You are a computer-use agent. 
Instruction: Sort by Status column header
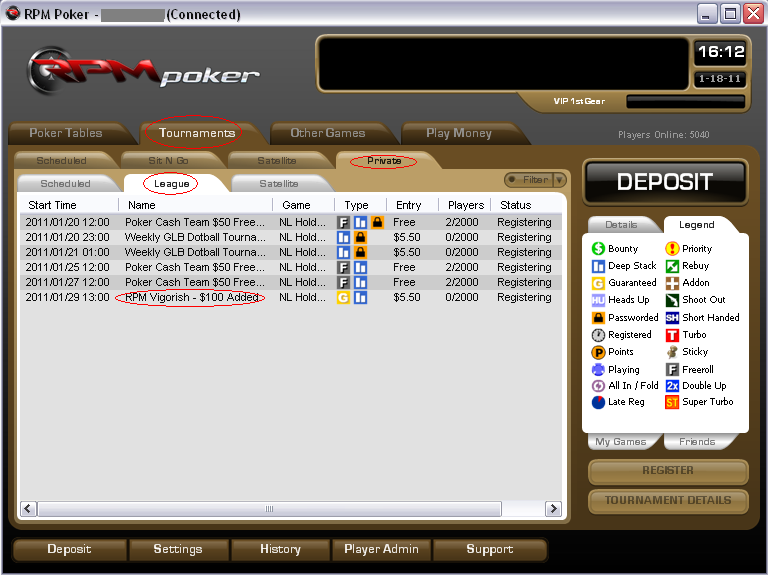527,205
